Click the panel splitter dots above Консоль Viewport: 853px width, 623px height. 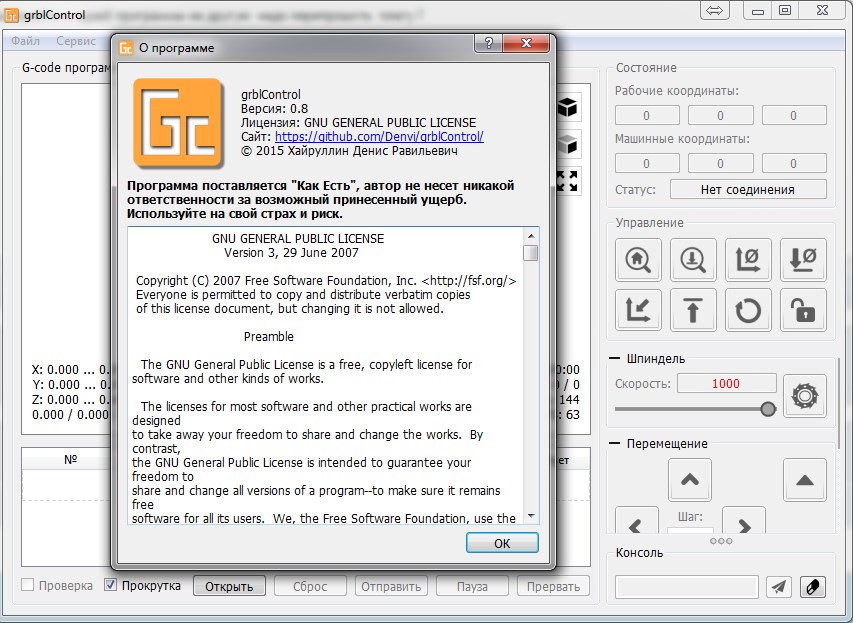[x=721, y=541]
